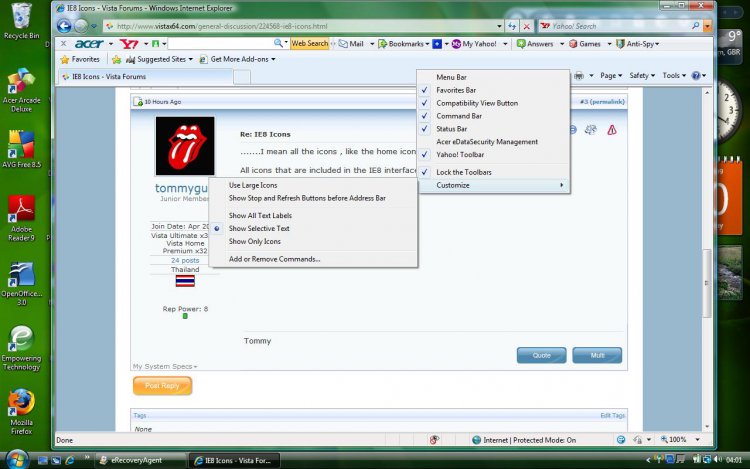Click the IE Forward arrow button
This screenshot has height=469, width=750.
coord(81,26)
